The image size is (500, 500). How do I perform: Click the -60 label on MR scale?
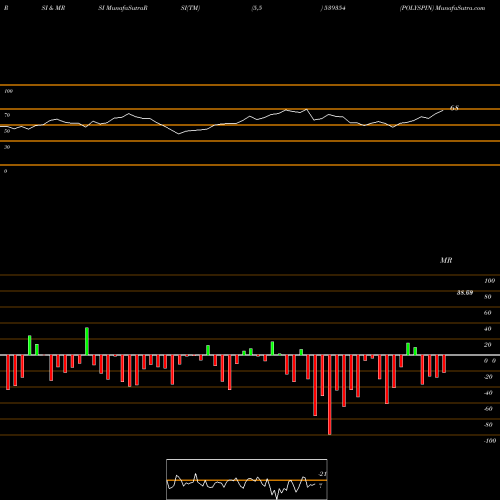pyautogui.click(x=488, y=409)
